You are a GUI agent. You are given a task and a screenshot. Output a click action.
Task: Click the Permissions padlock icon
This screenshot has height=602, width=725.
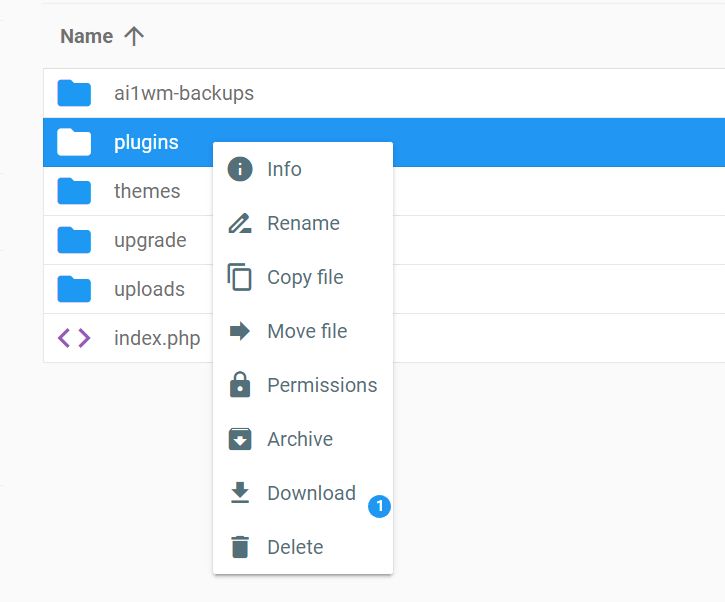(240, 385)
